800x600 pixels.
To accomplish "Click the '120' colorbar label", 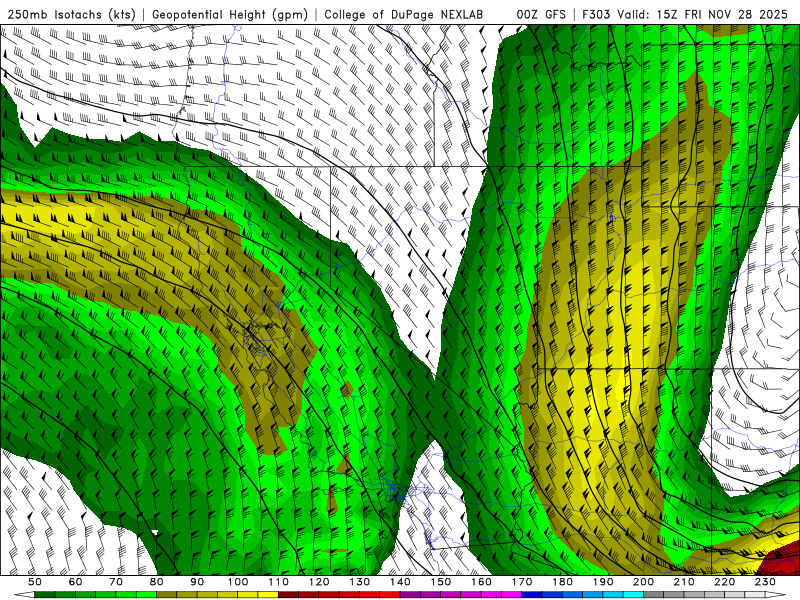I will 319,582.
